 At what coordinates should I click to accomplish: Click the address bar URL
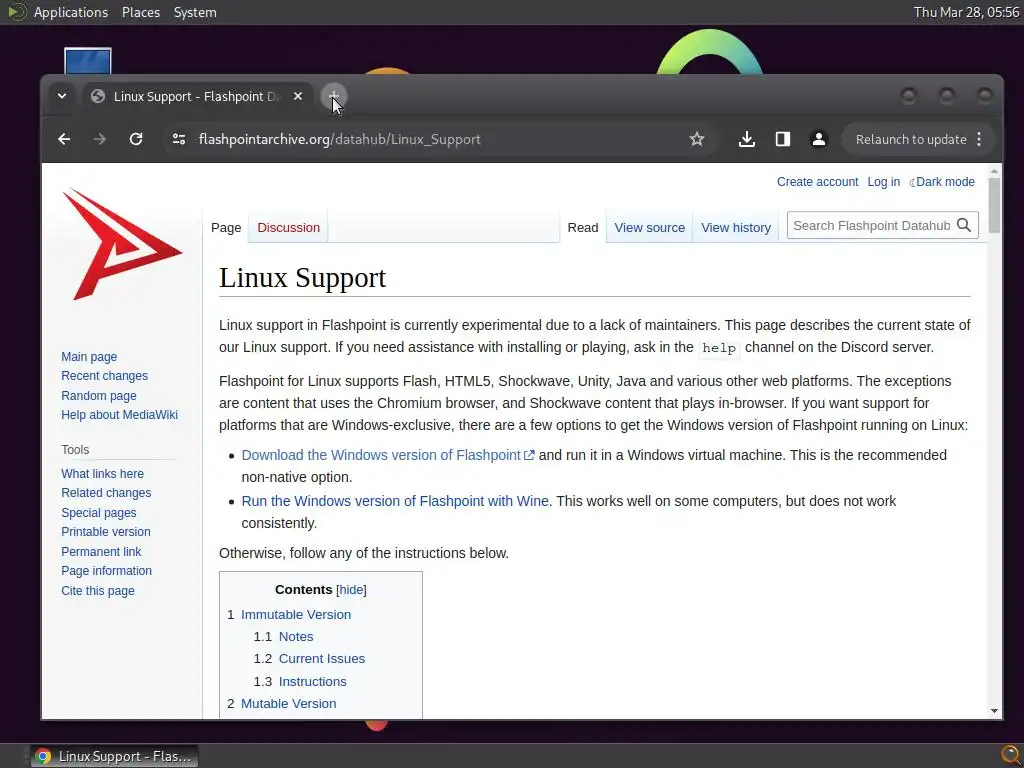340,139
